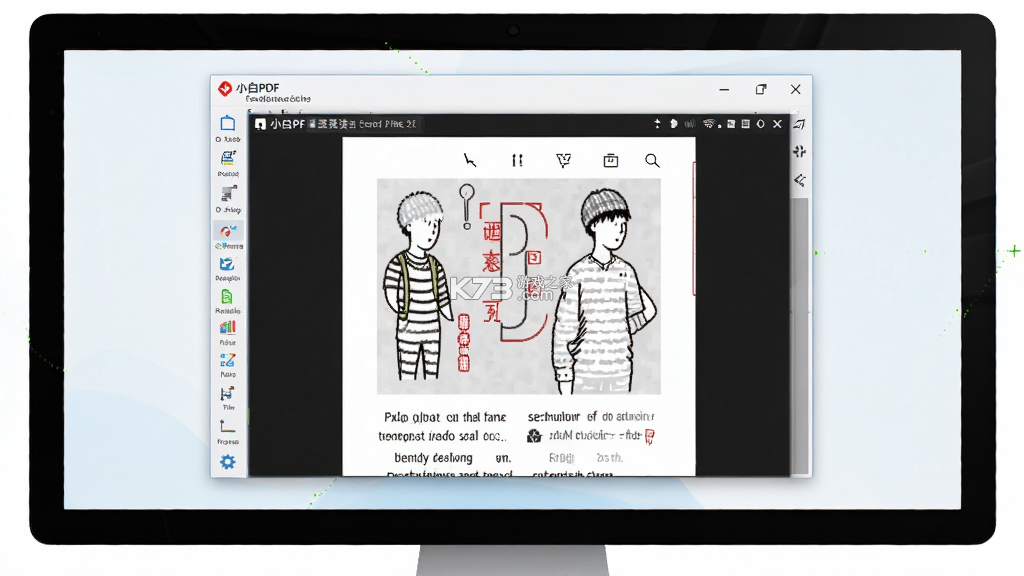Click the red diamond 小白PDF logo
The height and width of the screenshot is (576, 1024).
(225, 88)
